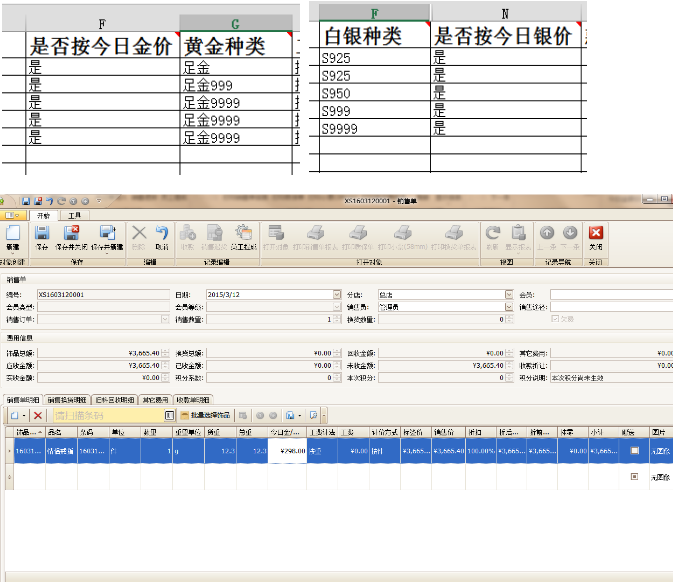Viewport: 673px width, 582px height.
Task: Open the salesperson (销售员) dropdown
Action: pyautogui.click(x=509, y=307)
